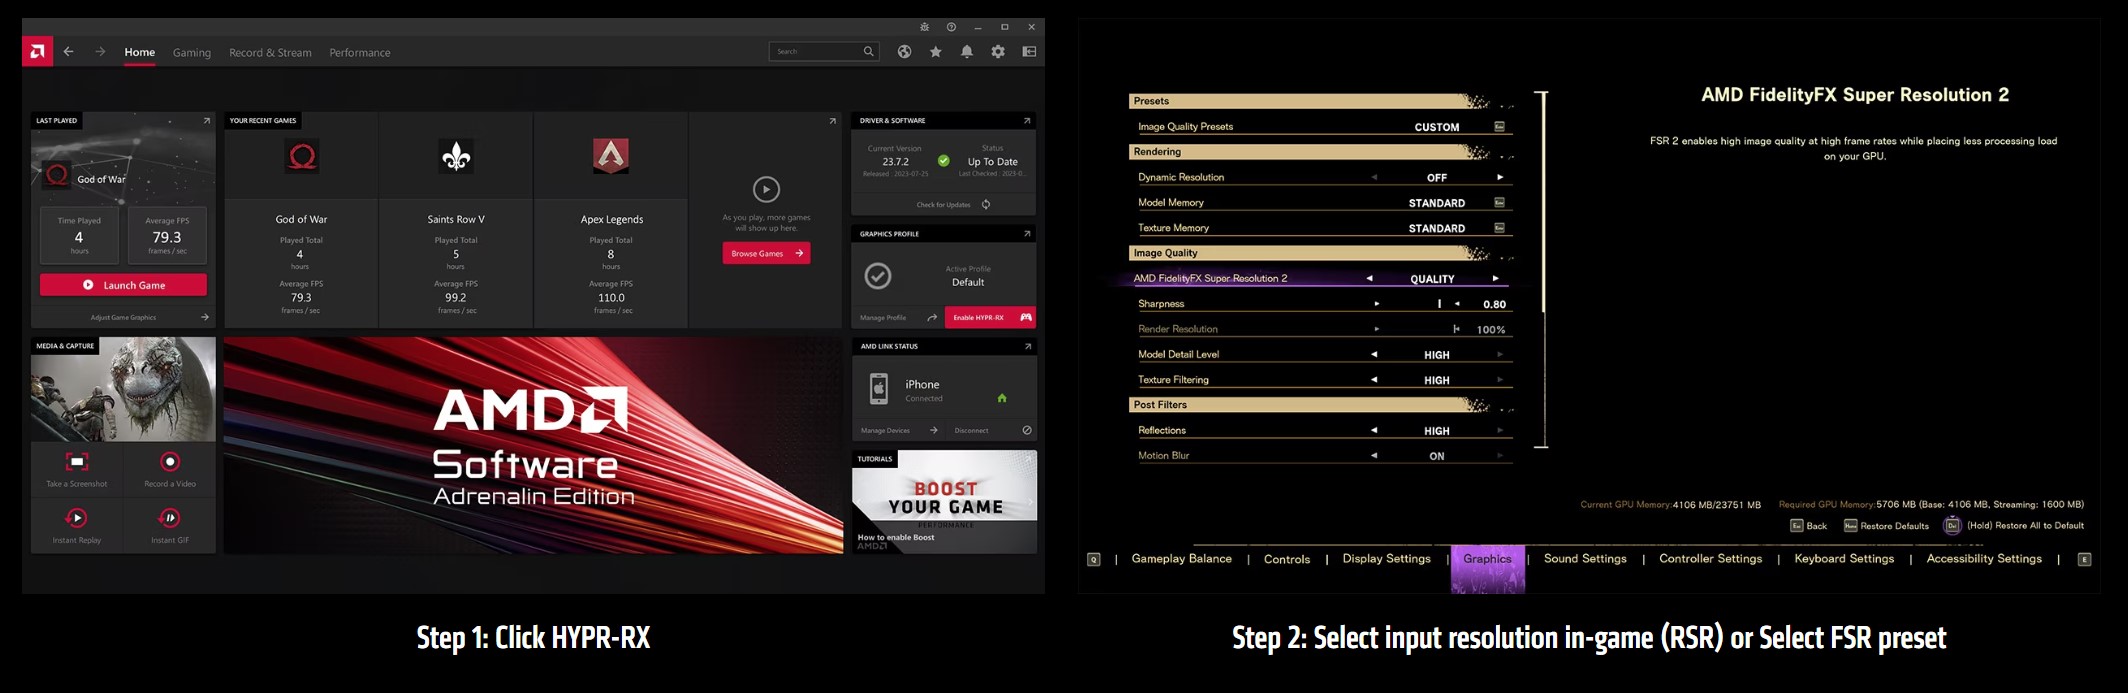This screenshot has width=2128, height=693.
Task: Switch to the Record & Stream tab
Action: (270, 53)
